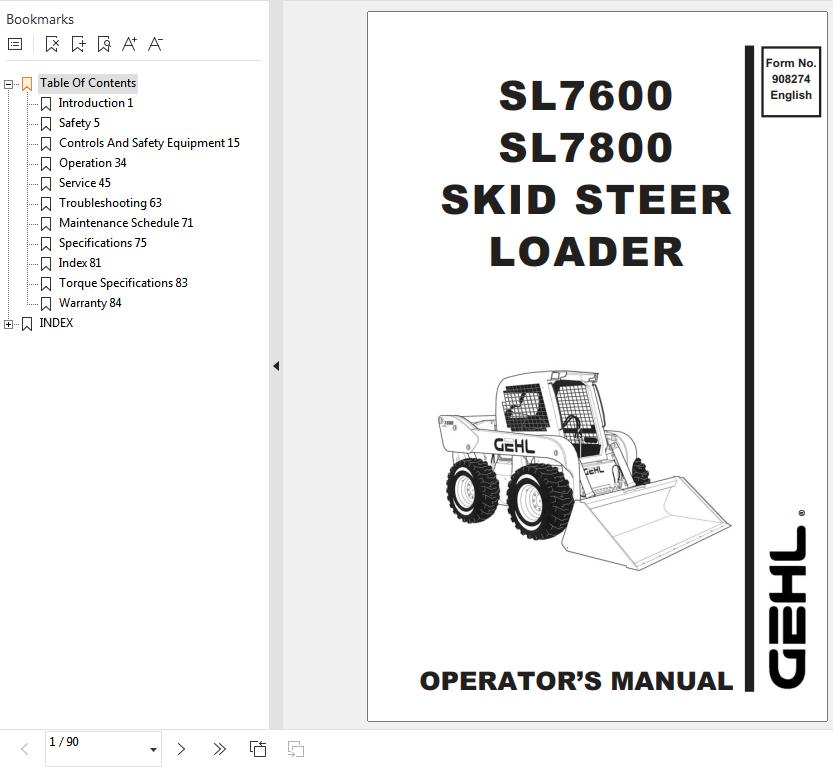Go to the Service 45 bookmark
Image resolution: width=833 pixels, height=767 pixels.
pos(84,183)
